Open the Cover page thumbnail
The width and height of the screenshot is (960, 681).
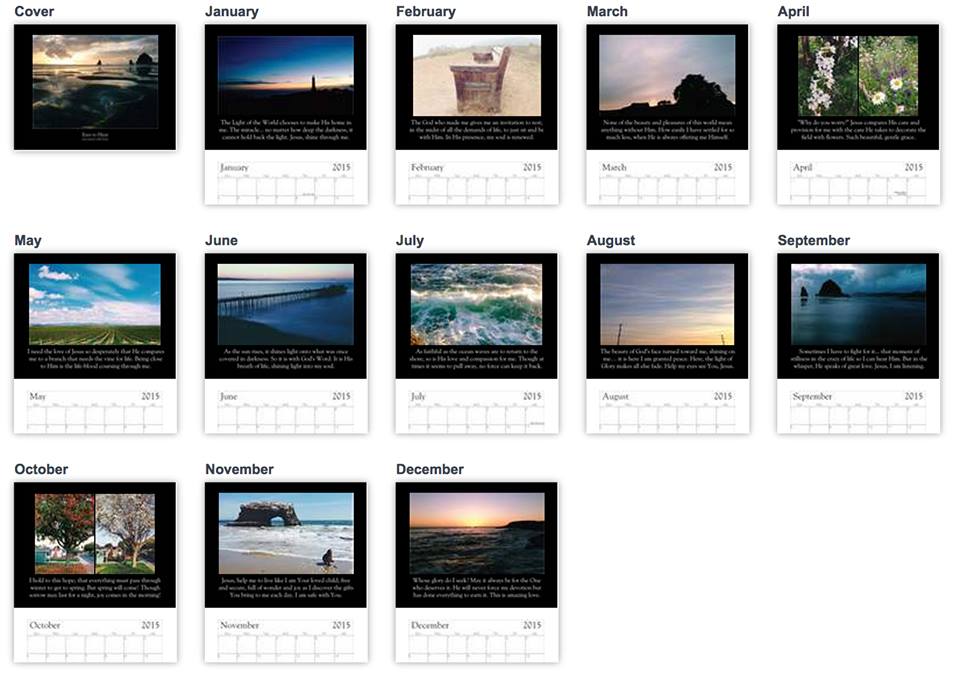click(x=95, y=87)
